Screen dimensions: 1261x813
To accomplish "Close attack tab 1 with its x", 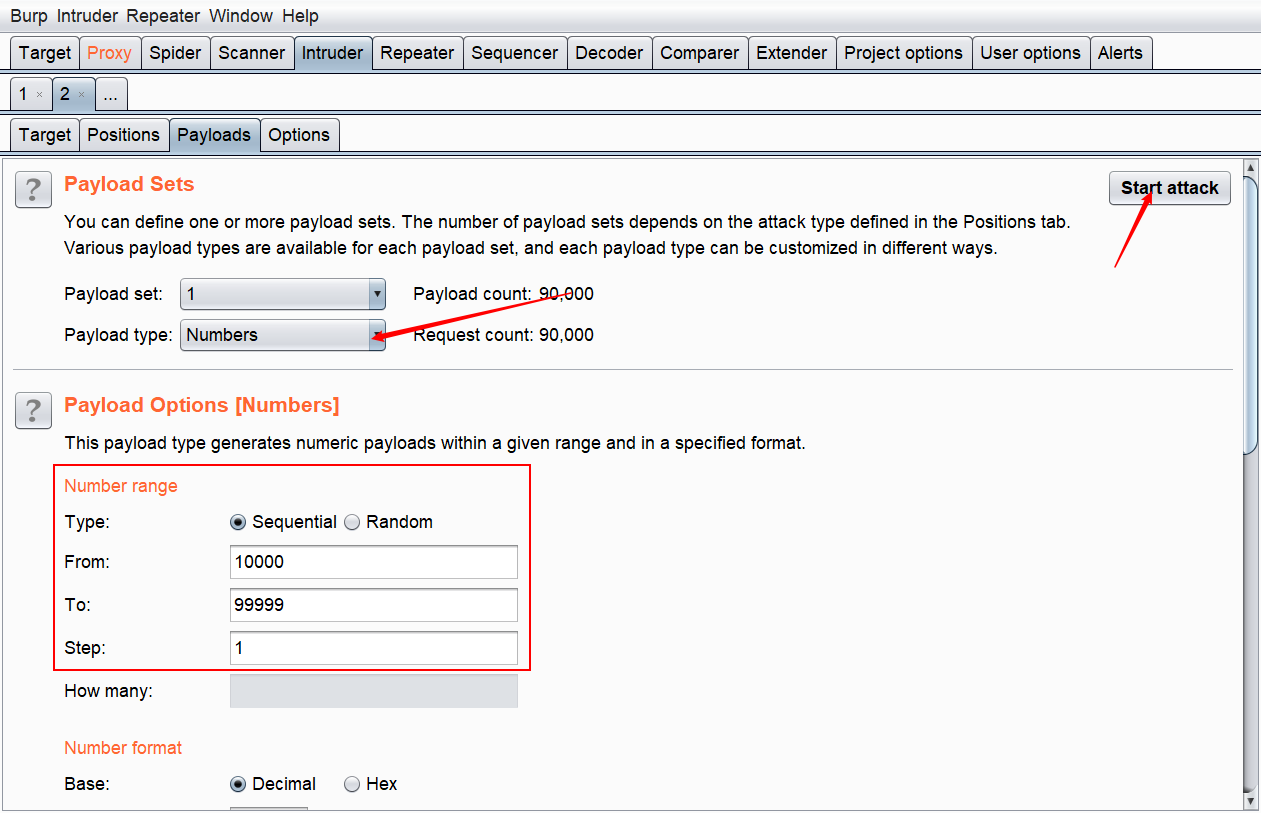I will tap(39, 95).
